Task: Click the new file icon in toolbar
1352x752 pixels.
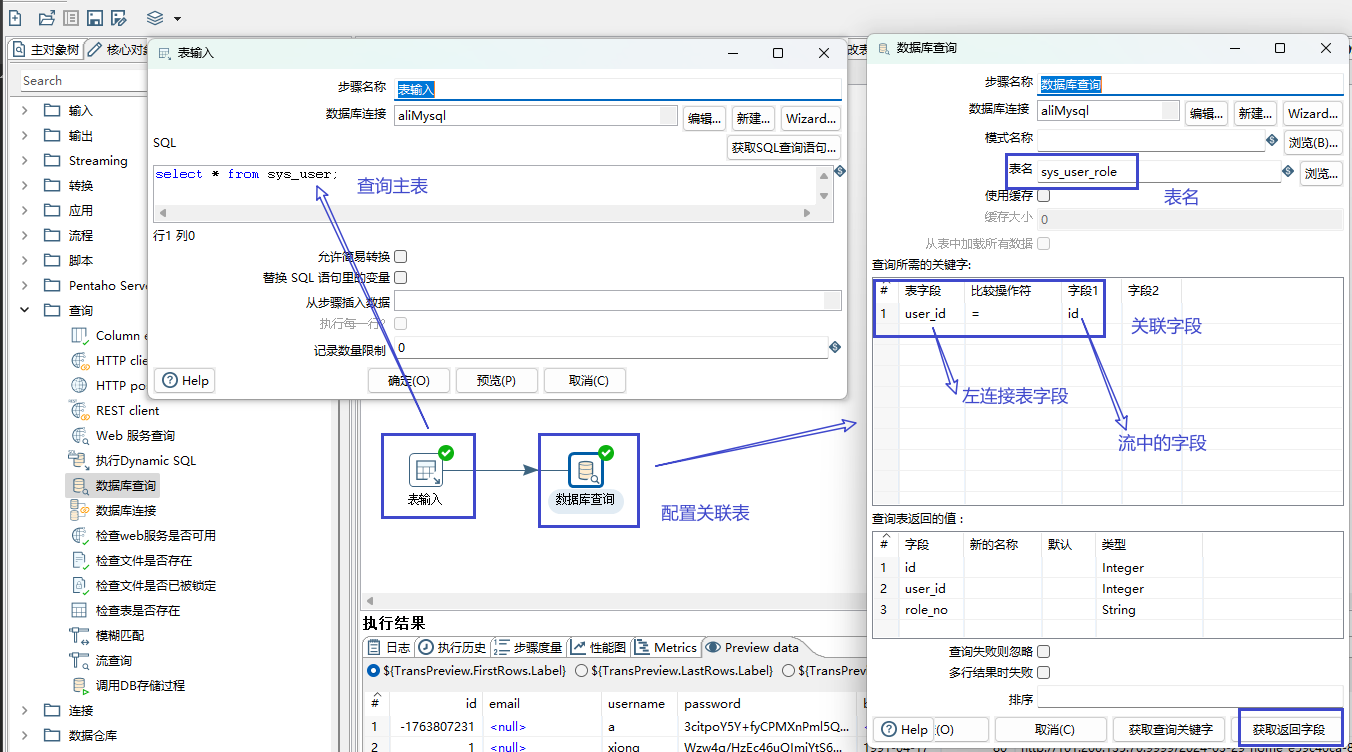Action: click(x=15, y=18)
